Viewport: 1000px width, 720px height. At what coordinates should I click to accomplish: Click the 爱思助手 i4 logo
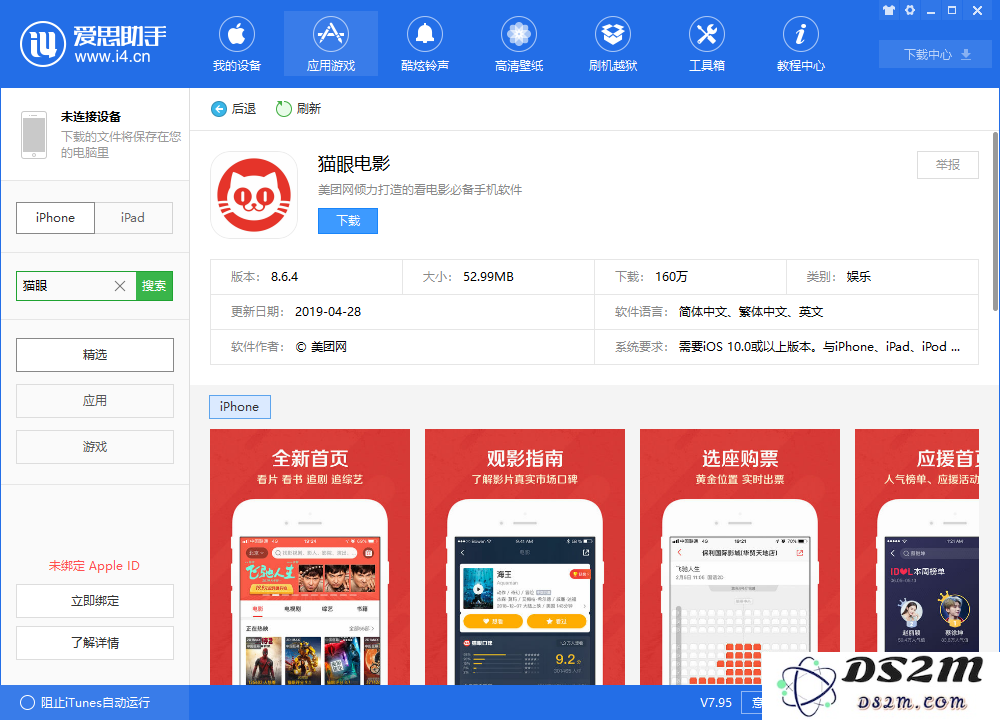coord(94,44)
